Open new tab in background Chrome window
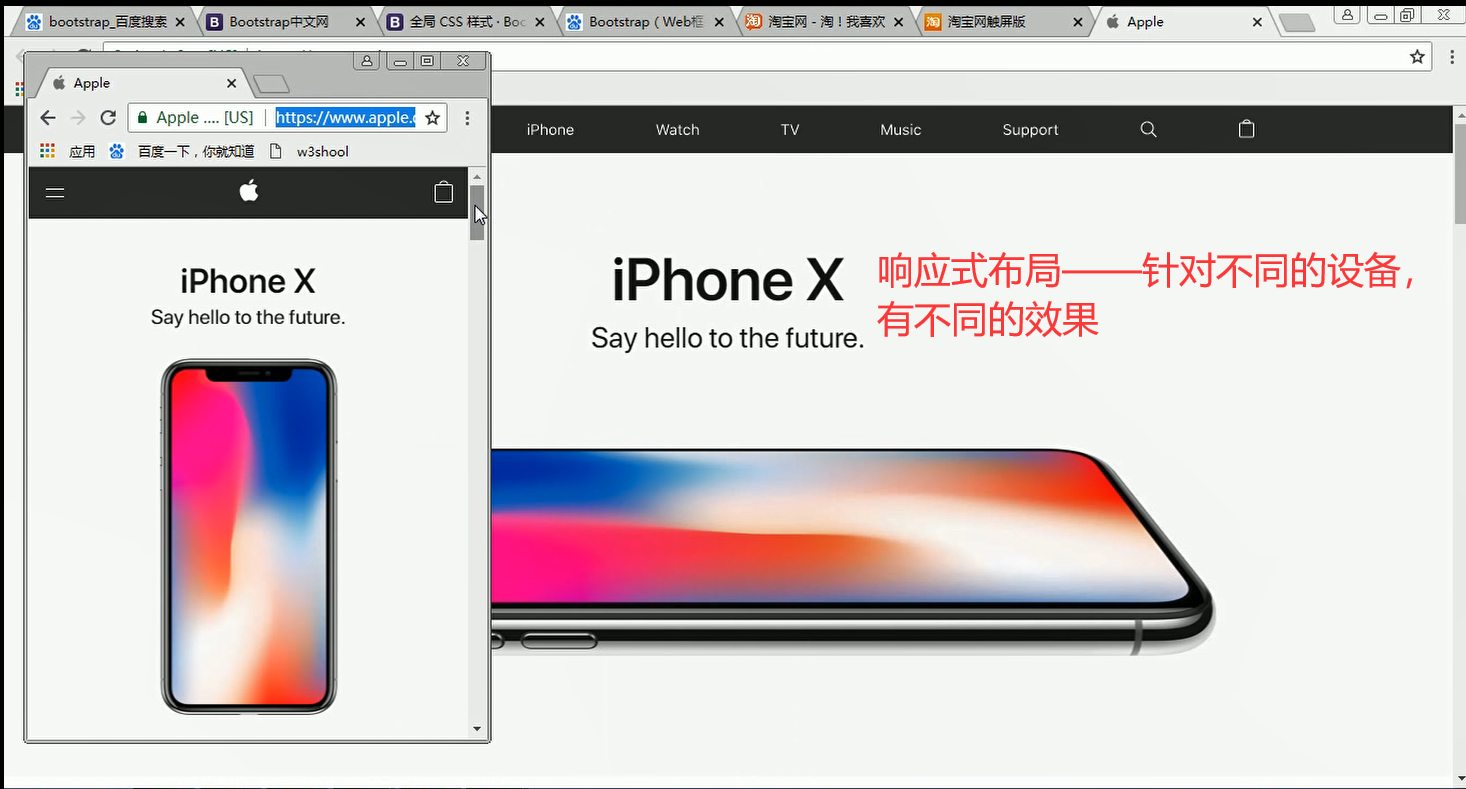The width and height of the screenshot is (1466, 789). pos(1297,23)
